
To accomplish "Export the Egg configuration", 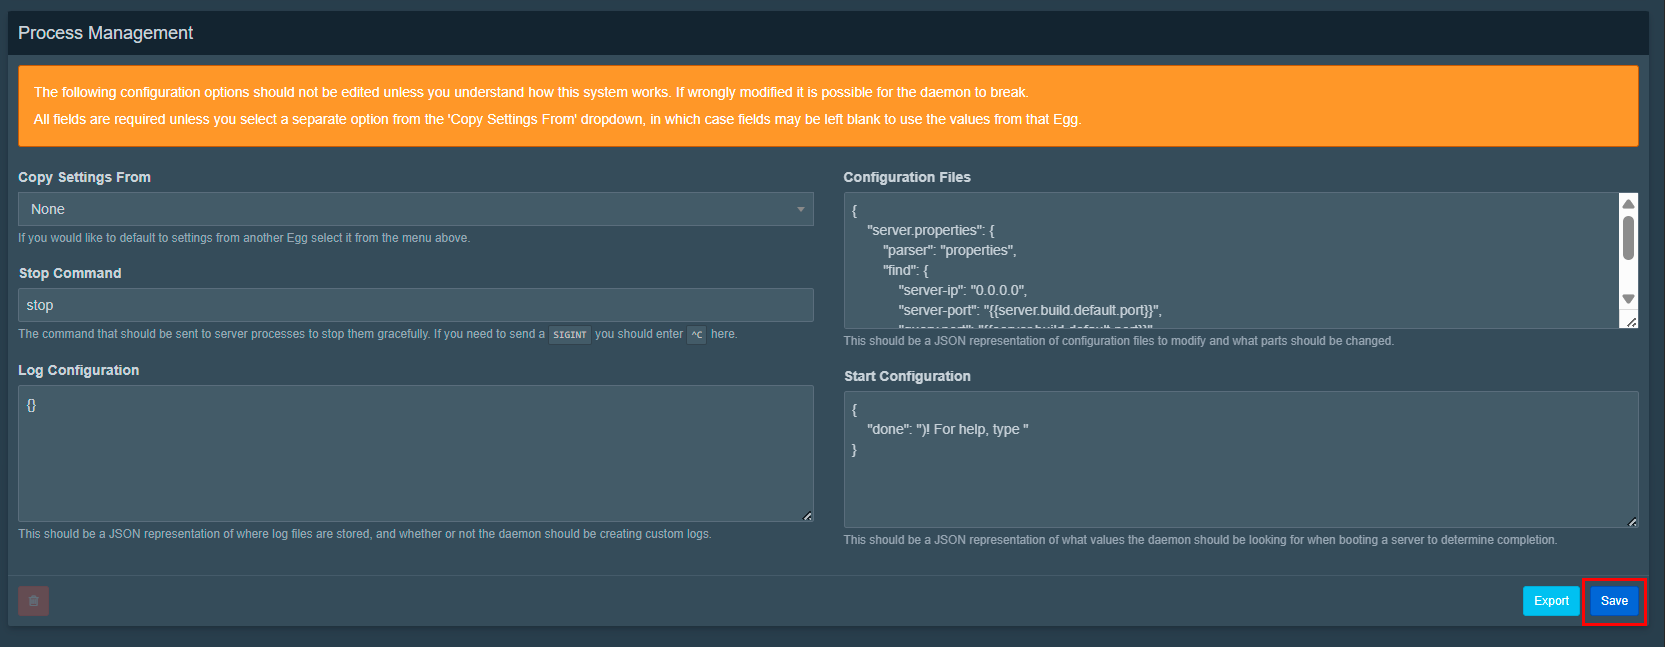I will pyautogui.click(x=1551, y=601).
